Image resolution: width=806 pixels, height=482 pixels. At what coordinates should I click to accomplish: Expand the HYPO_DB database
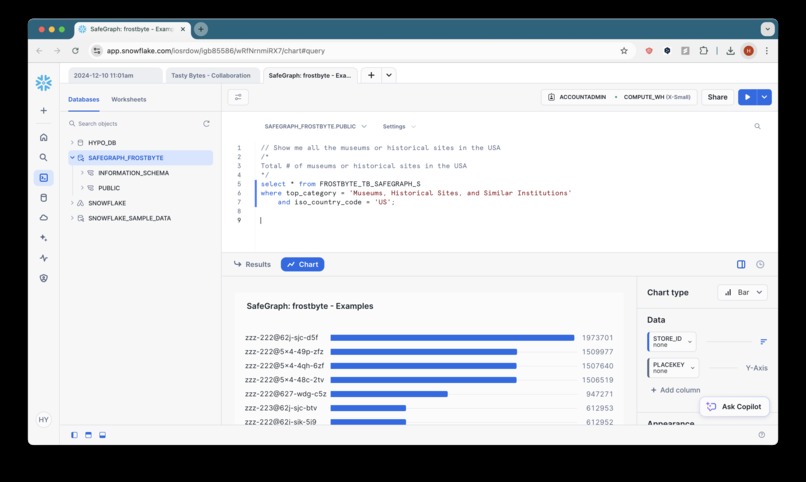[x=72, y=142]
